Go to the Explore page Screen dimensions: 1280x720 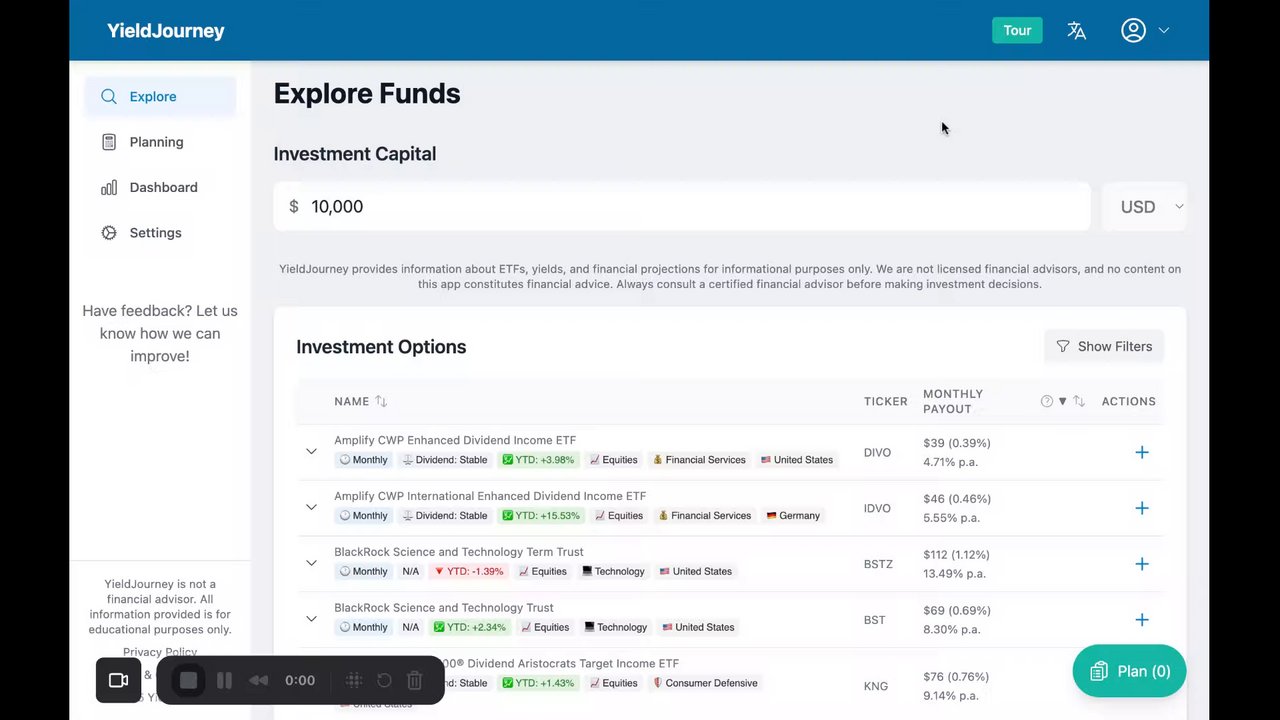pyautogui.click(x=160, y=97)
